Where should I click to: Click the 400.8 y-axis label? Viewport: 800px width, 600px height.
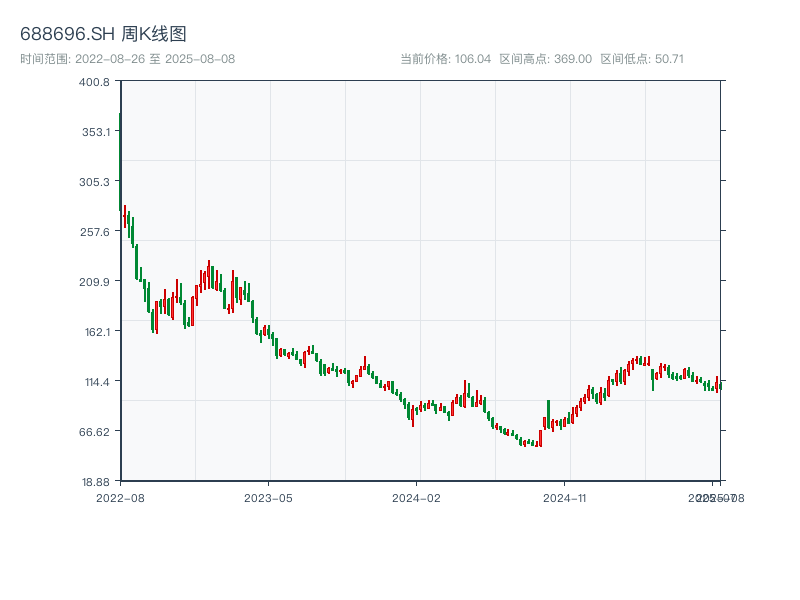95,82
